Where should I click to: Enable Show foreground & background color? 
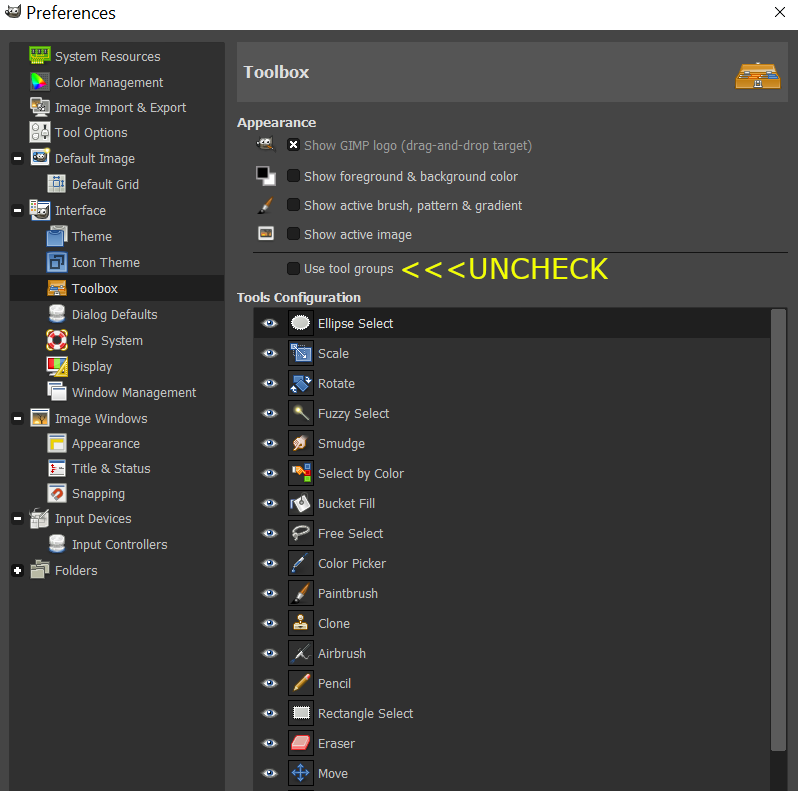[293, 176]
